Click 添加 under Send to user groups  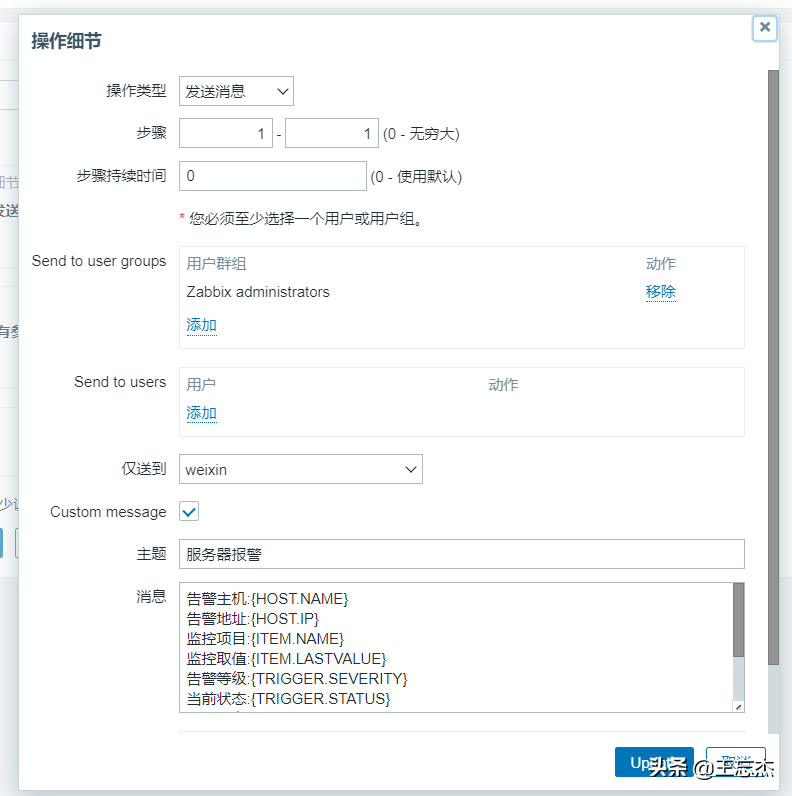(x=202, y=325)
